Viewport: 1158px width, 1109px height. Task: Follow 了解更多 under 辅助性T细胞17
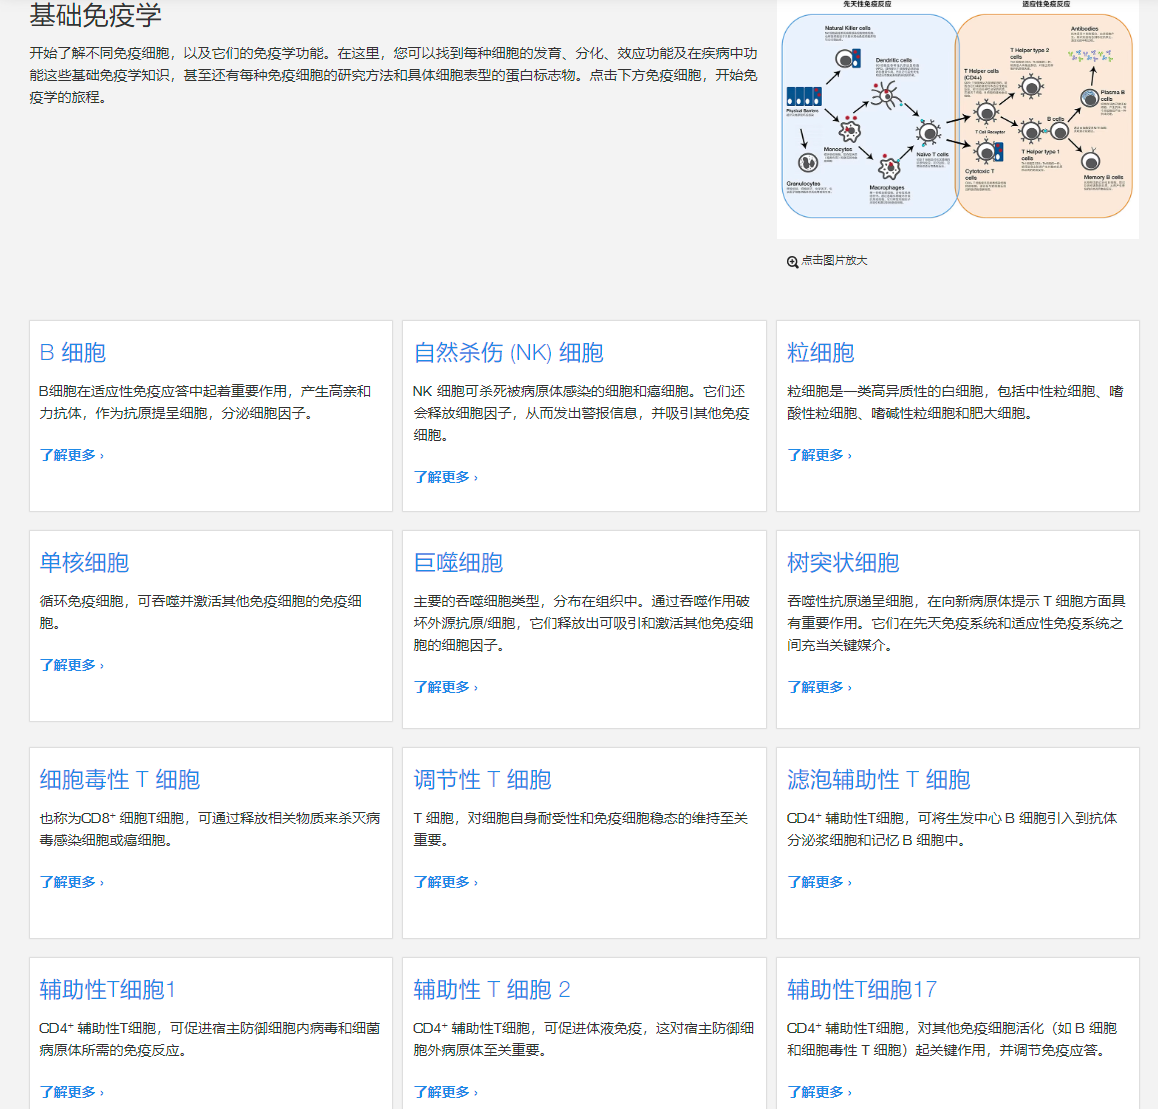click(819, 1092)
